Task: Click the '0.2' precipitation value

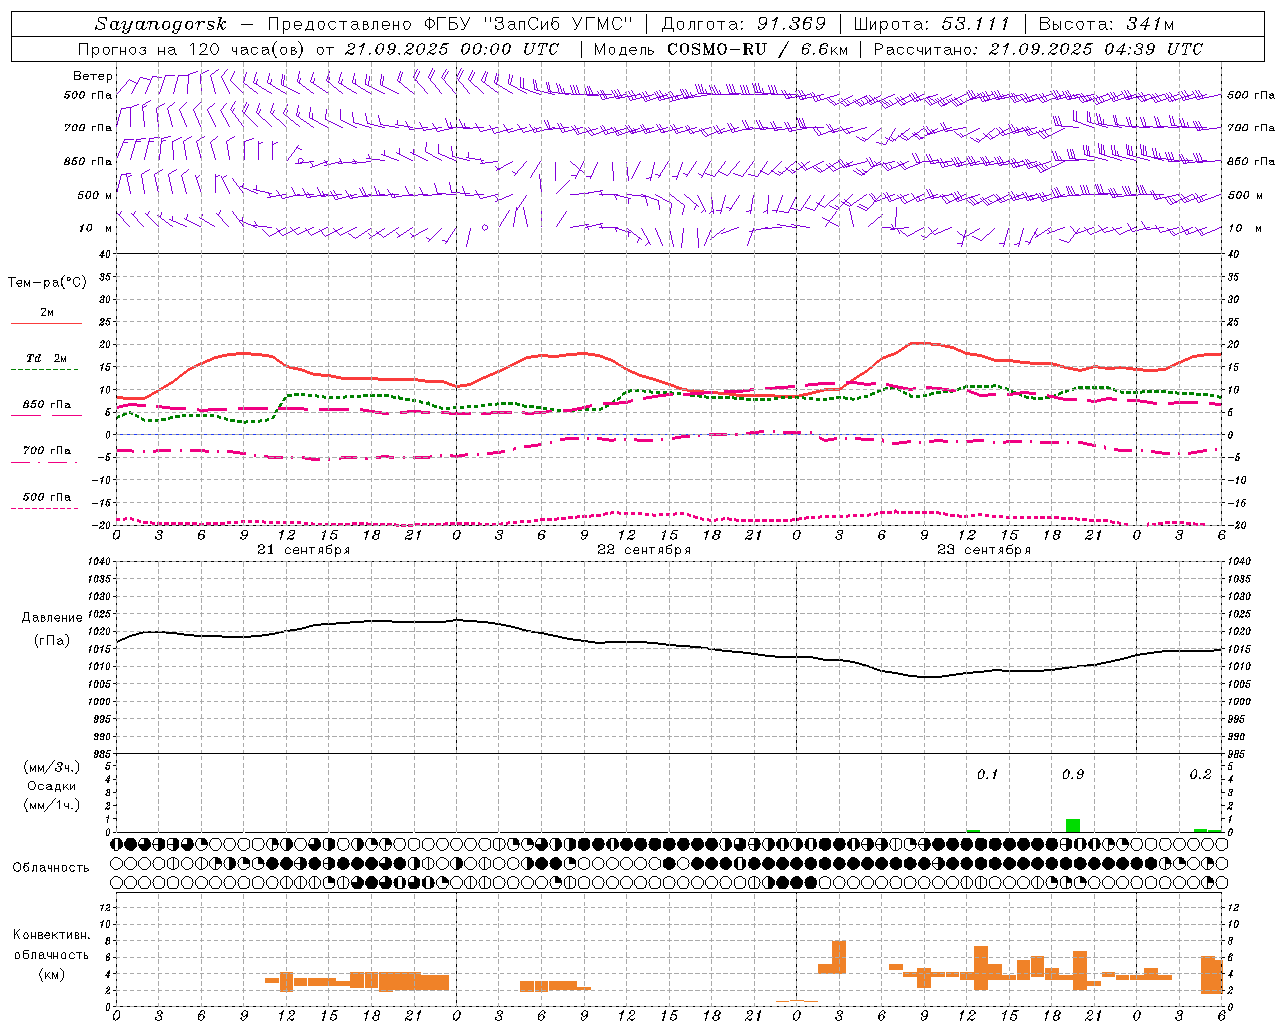Action: click(x=1200, y=774)
